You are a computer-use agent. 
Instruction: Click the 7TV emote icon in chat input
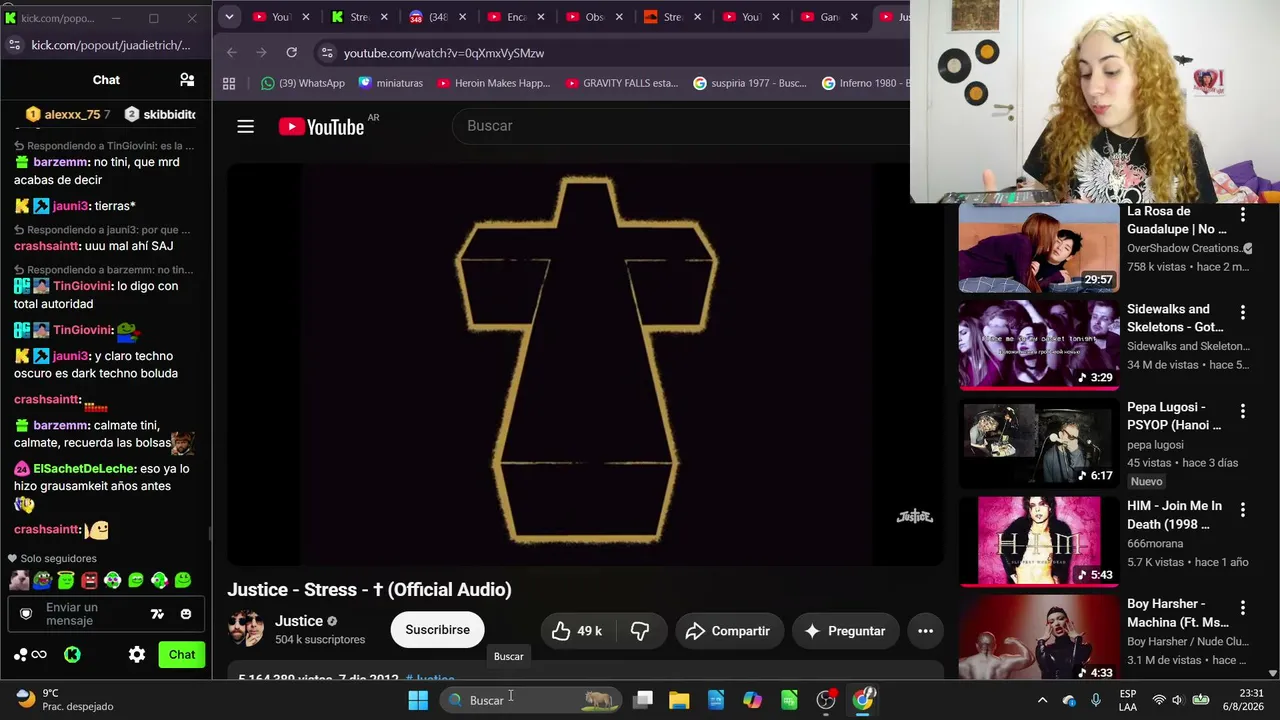point(157,614)
